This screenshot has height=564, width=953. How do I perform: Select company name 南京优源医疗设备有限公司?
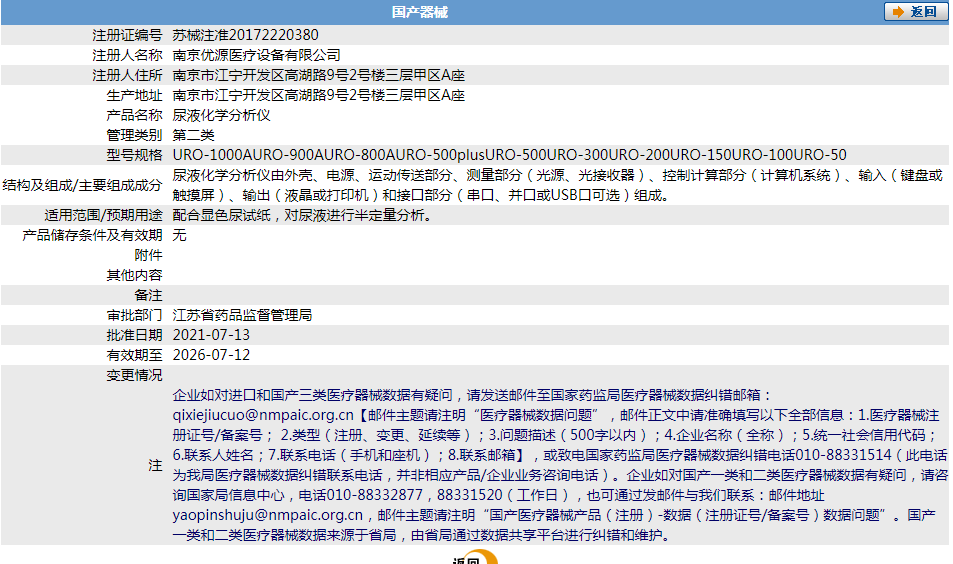point(256,55)
